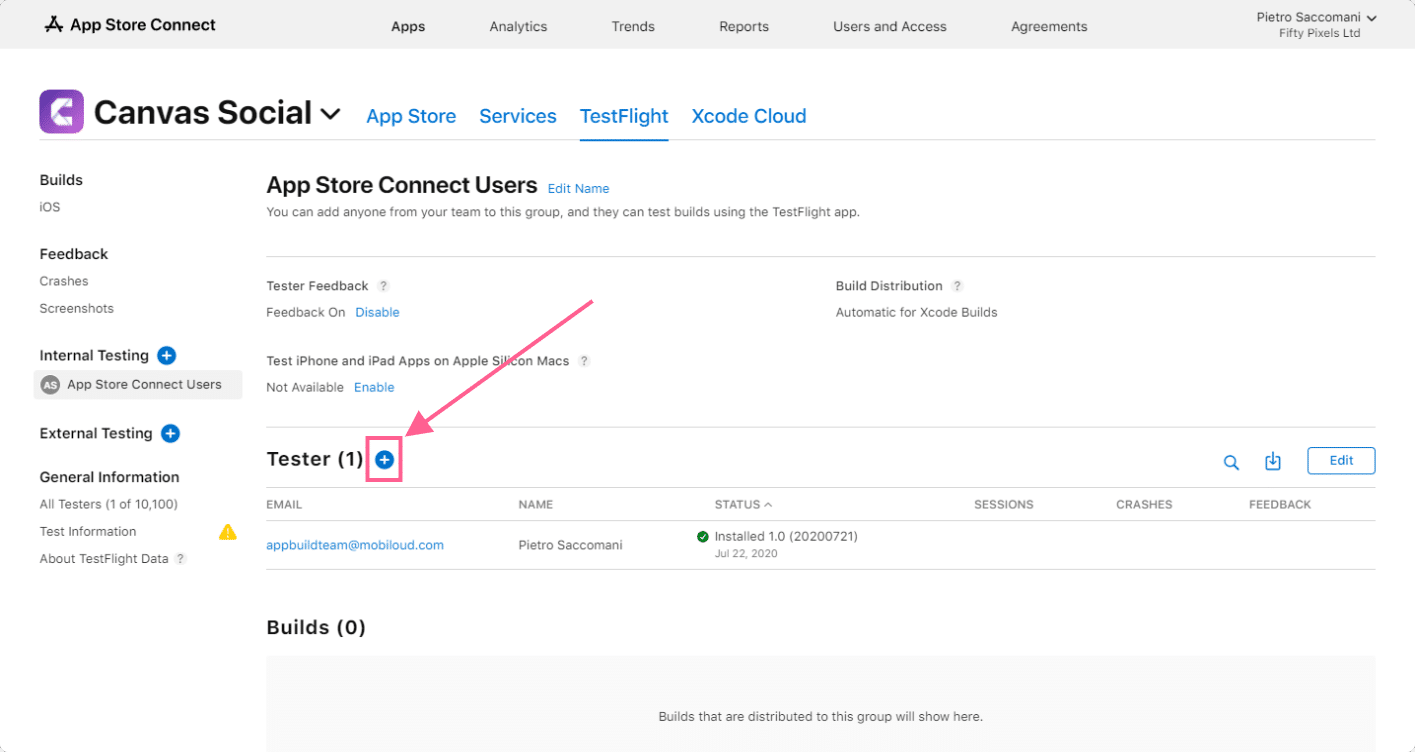Open the Xcode Cloud tab

click(x=749, y=116)
